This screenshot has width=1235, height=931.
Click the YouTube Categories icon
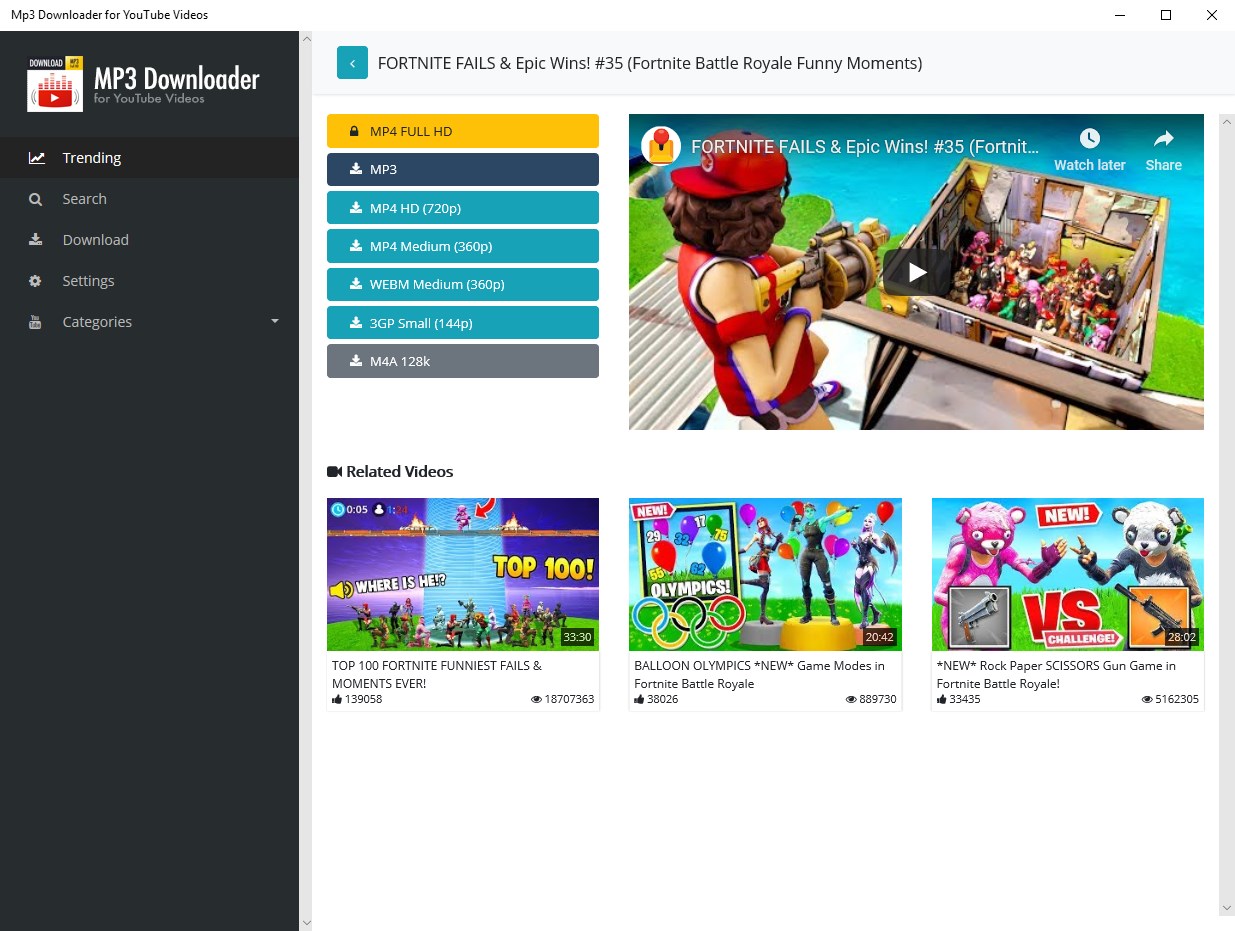tap(36, 322)
